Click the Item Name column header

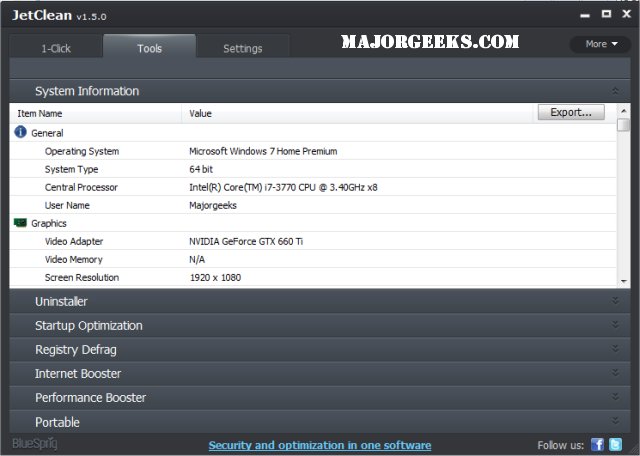[x=96, y=113]
